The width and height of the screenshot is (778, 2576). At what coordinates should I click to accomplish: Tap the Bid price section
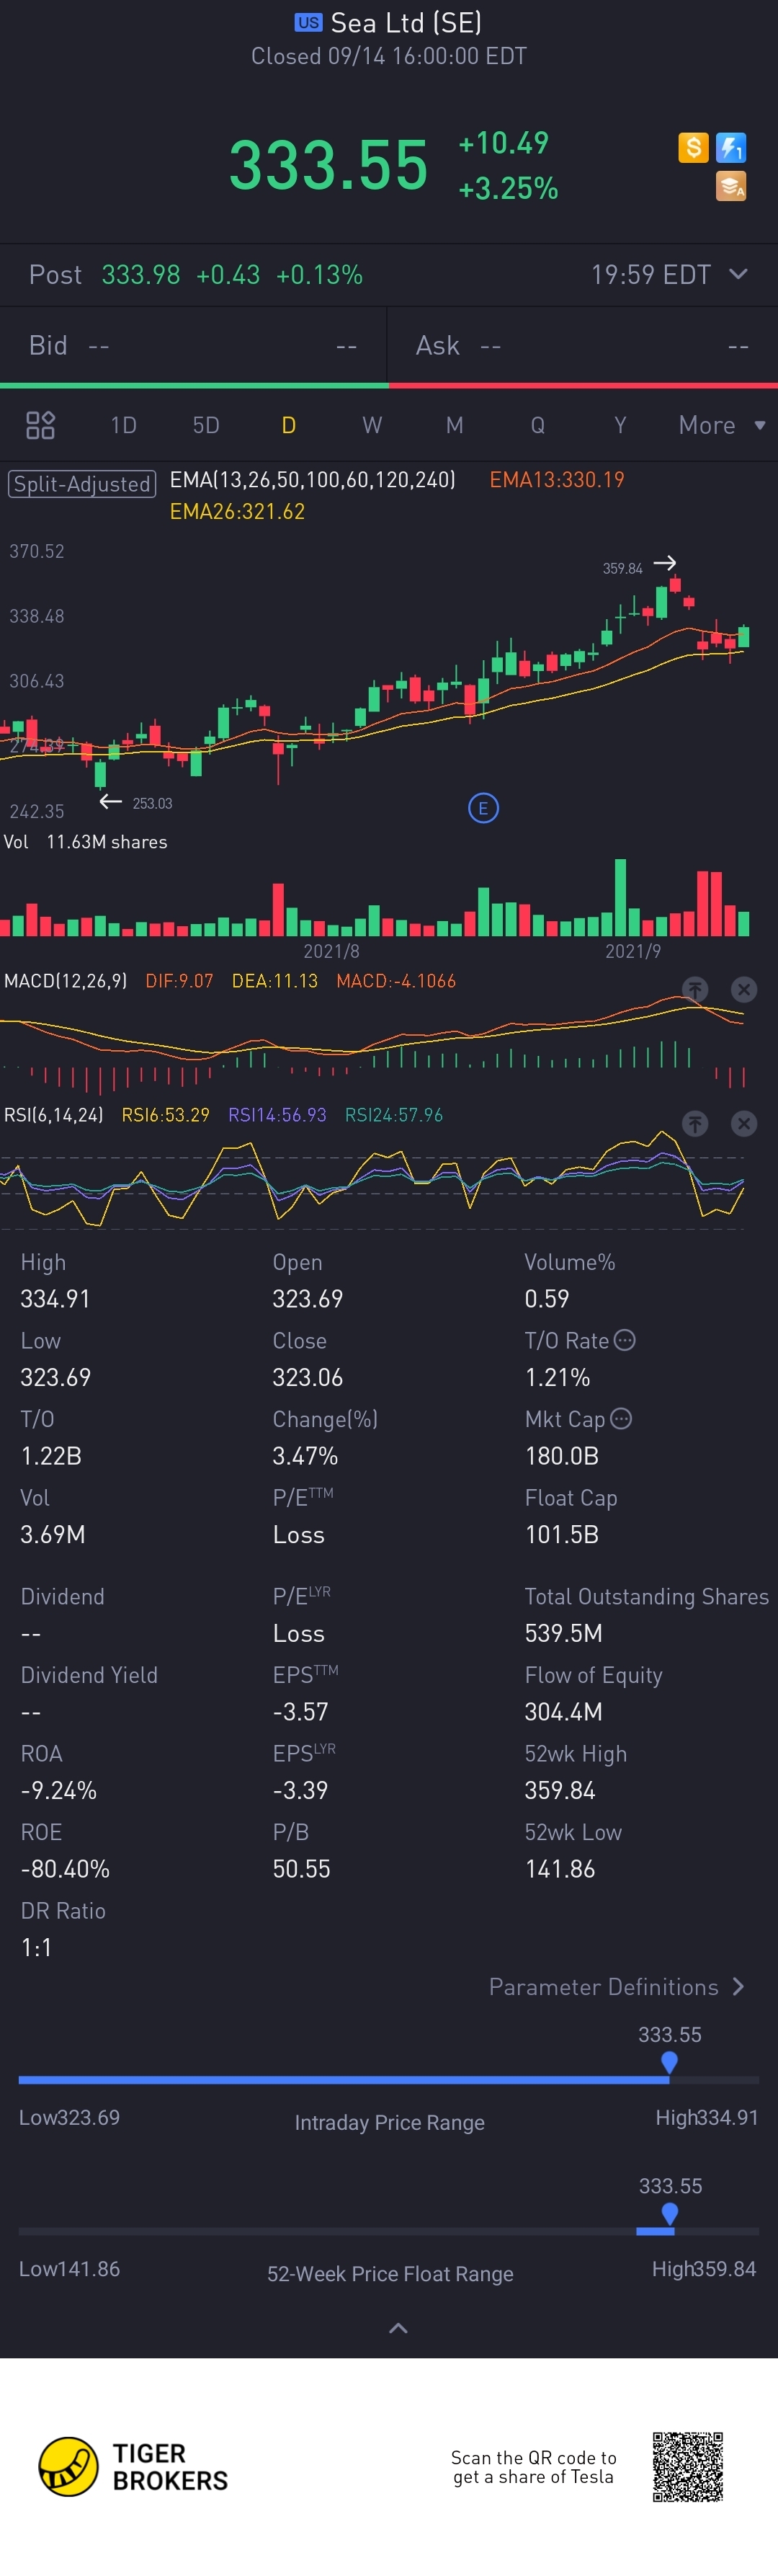[193, 345]
